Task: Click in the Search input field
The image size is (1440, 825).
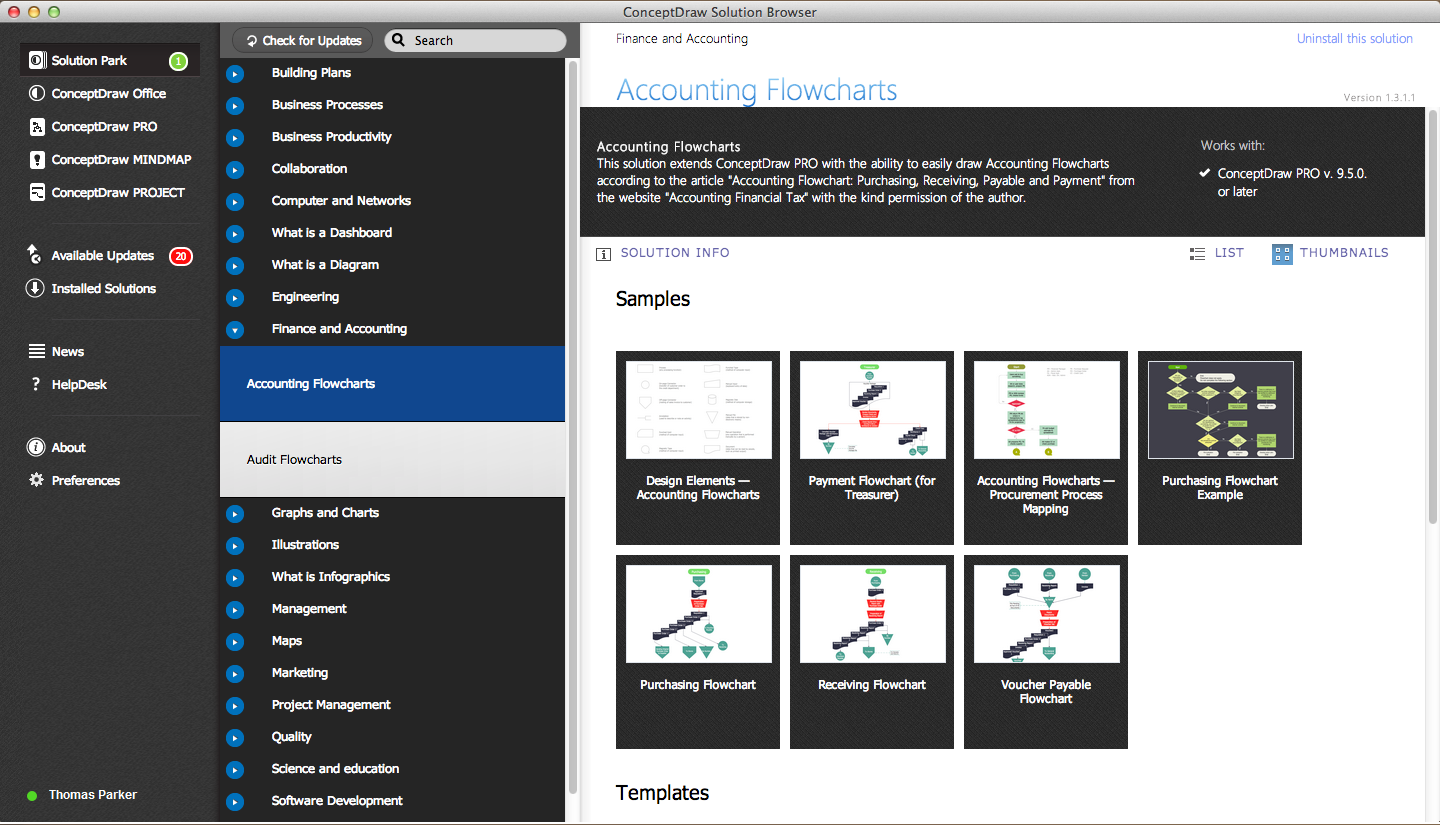Action: coord(475,41)
